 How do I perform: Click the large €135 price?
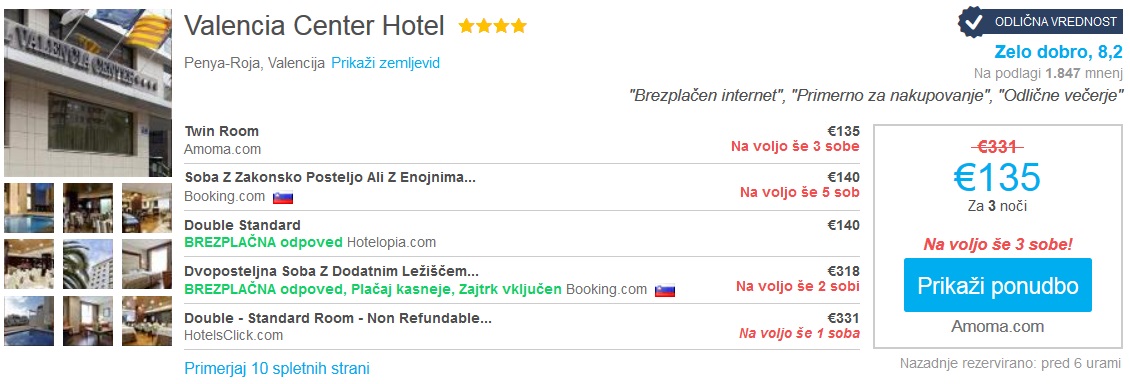pos(997,177)
